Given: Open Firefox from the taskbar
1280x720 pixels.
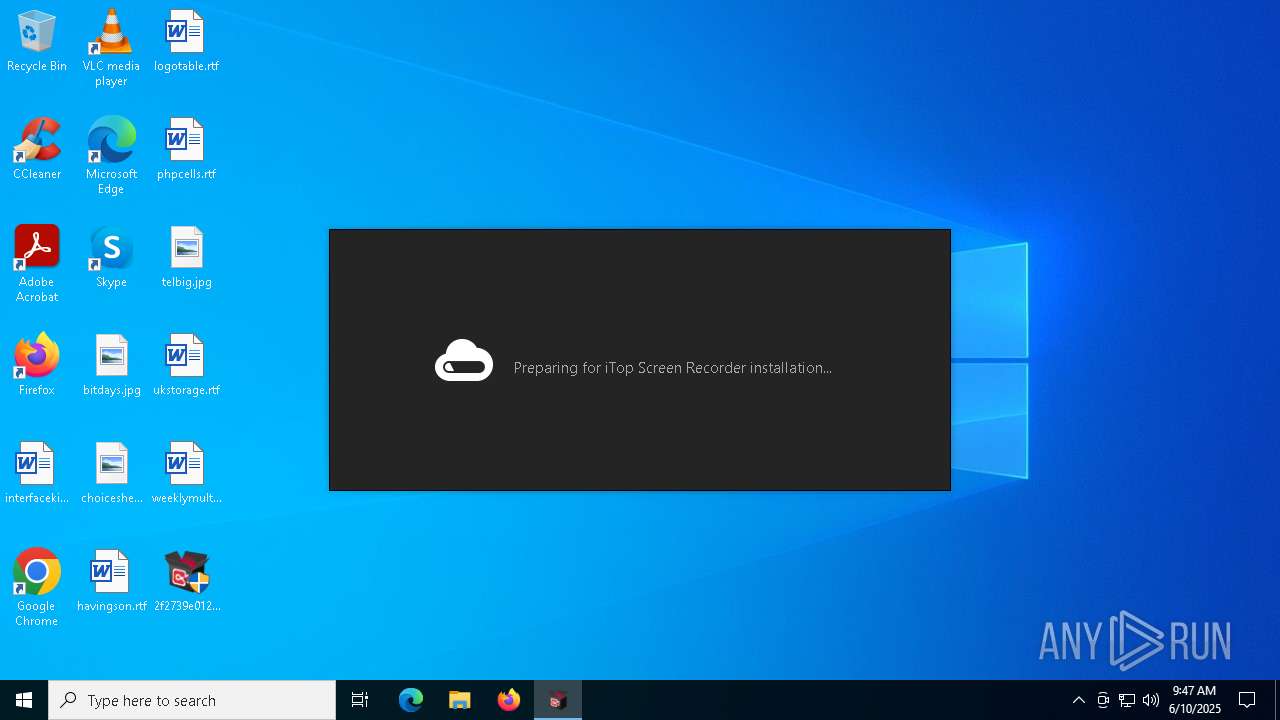Looking at the screenshot, I should 509,700.
